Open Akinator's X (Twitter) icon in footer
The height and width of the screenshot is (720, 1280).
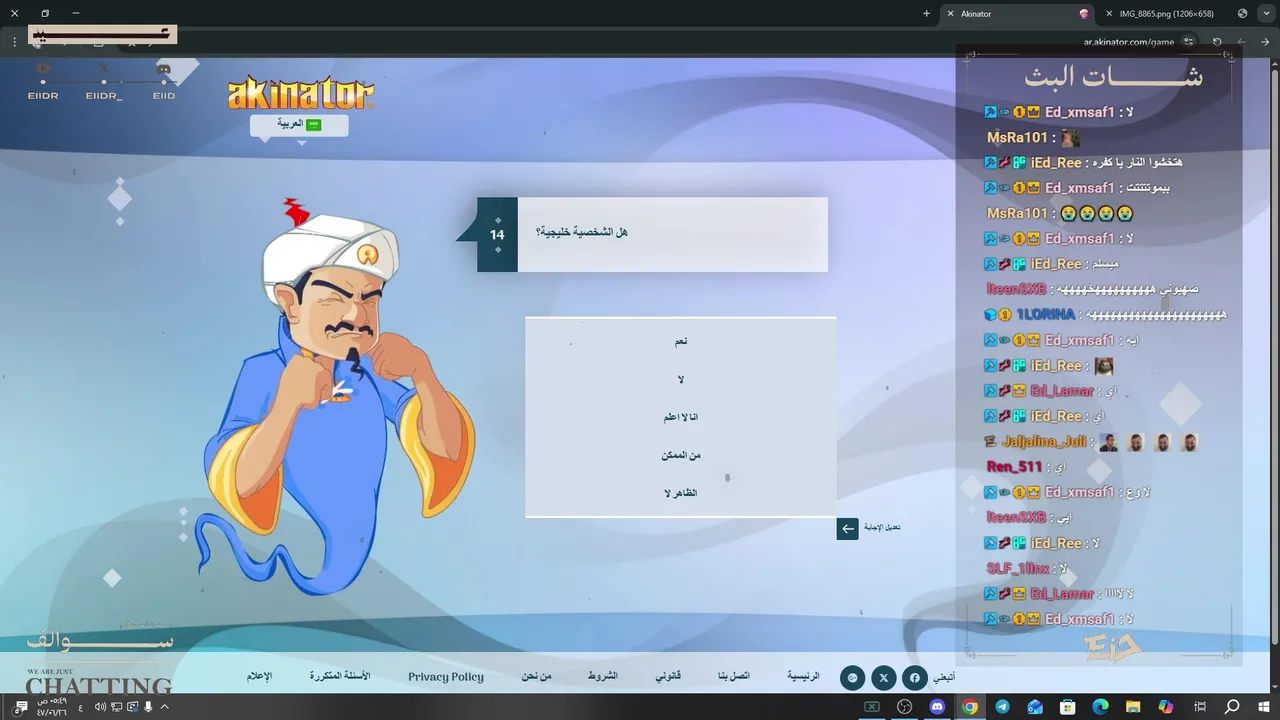[883, 678]
